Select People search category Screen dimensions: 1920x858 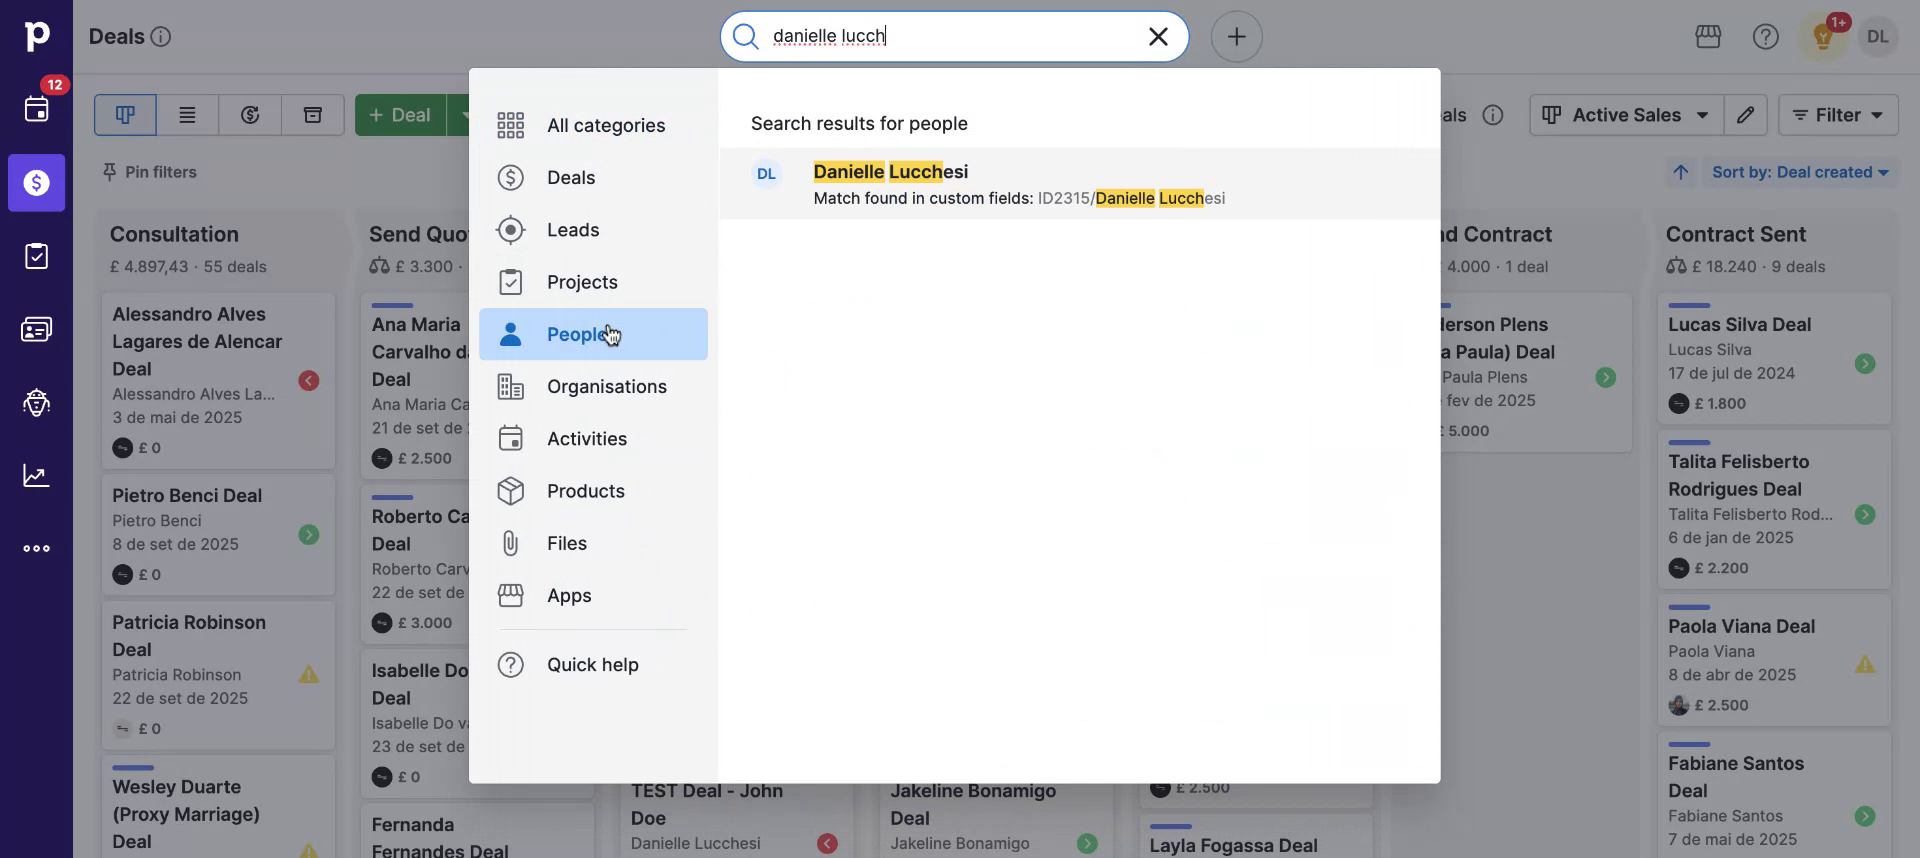(x=593, y=334)
